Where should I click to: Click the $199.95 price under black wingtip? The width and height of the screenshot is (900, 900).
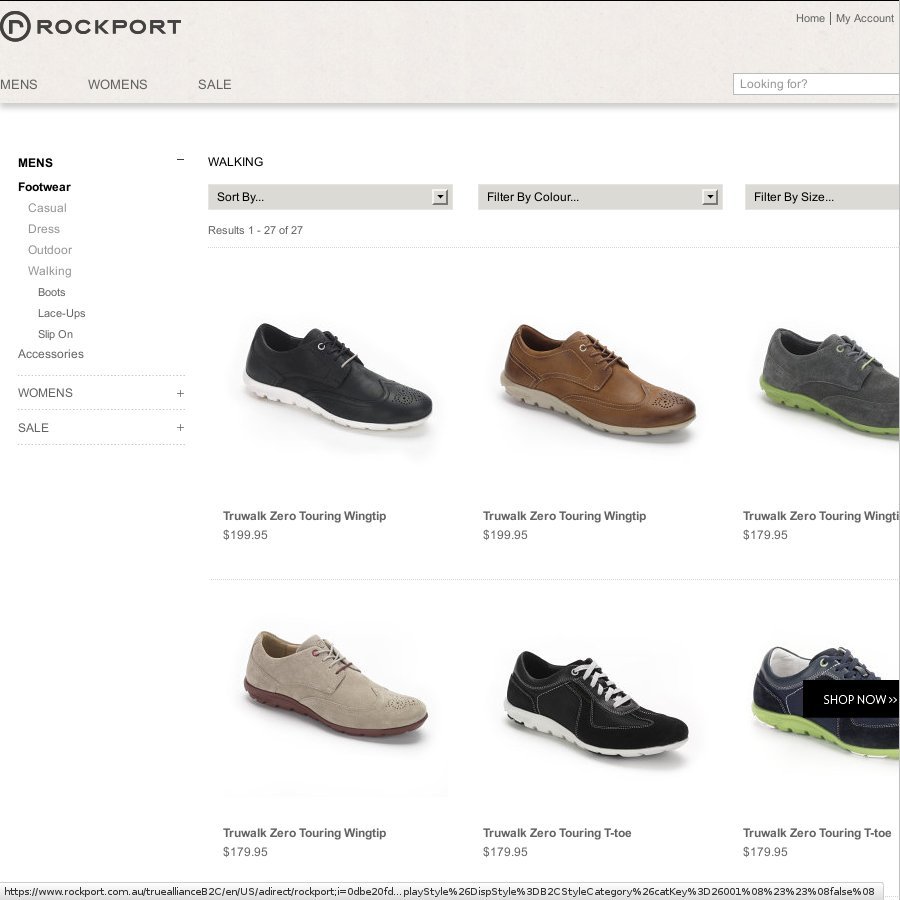click(245, 535)
